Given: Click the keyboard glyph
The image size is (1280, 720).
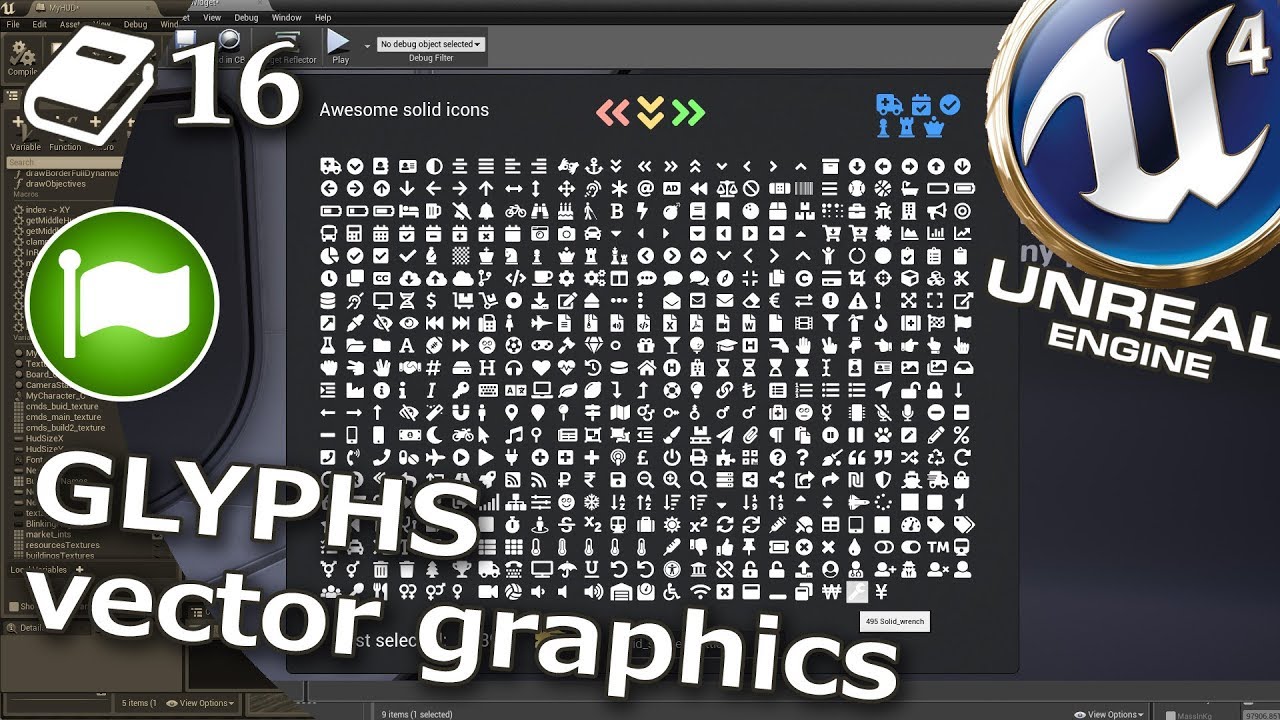Looking at the screenshot, I should click(x=488, y=390).
